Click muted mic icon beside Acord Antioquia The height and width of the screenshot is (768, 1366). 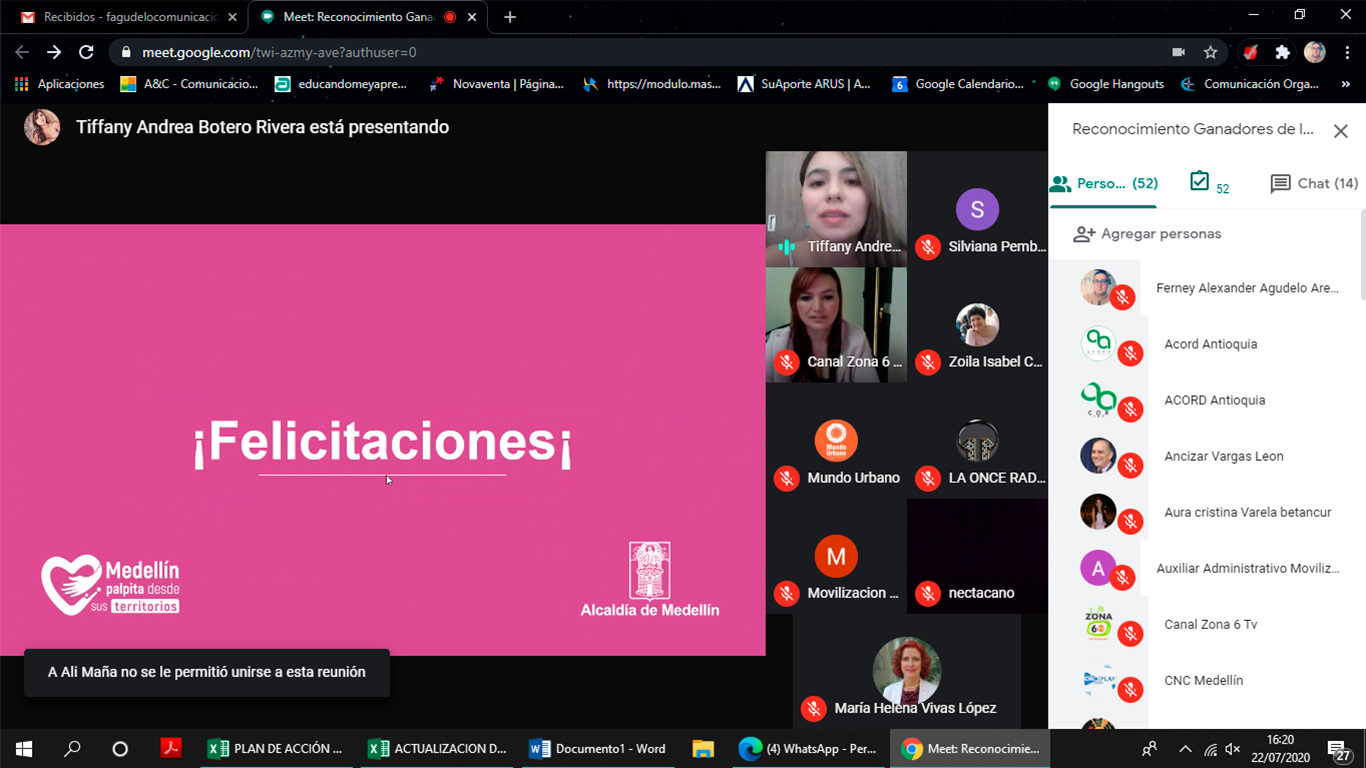pyautogui.click(x=1130, y=353)
